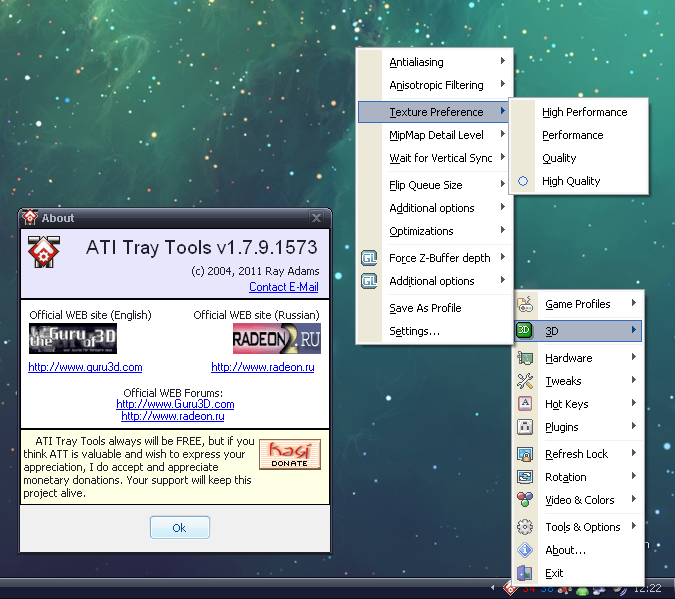Click the taskbar clock showing 12:22
The height and width of the screenshot is (599, 675).
[647, 589]
